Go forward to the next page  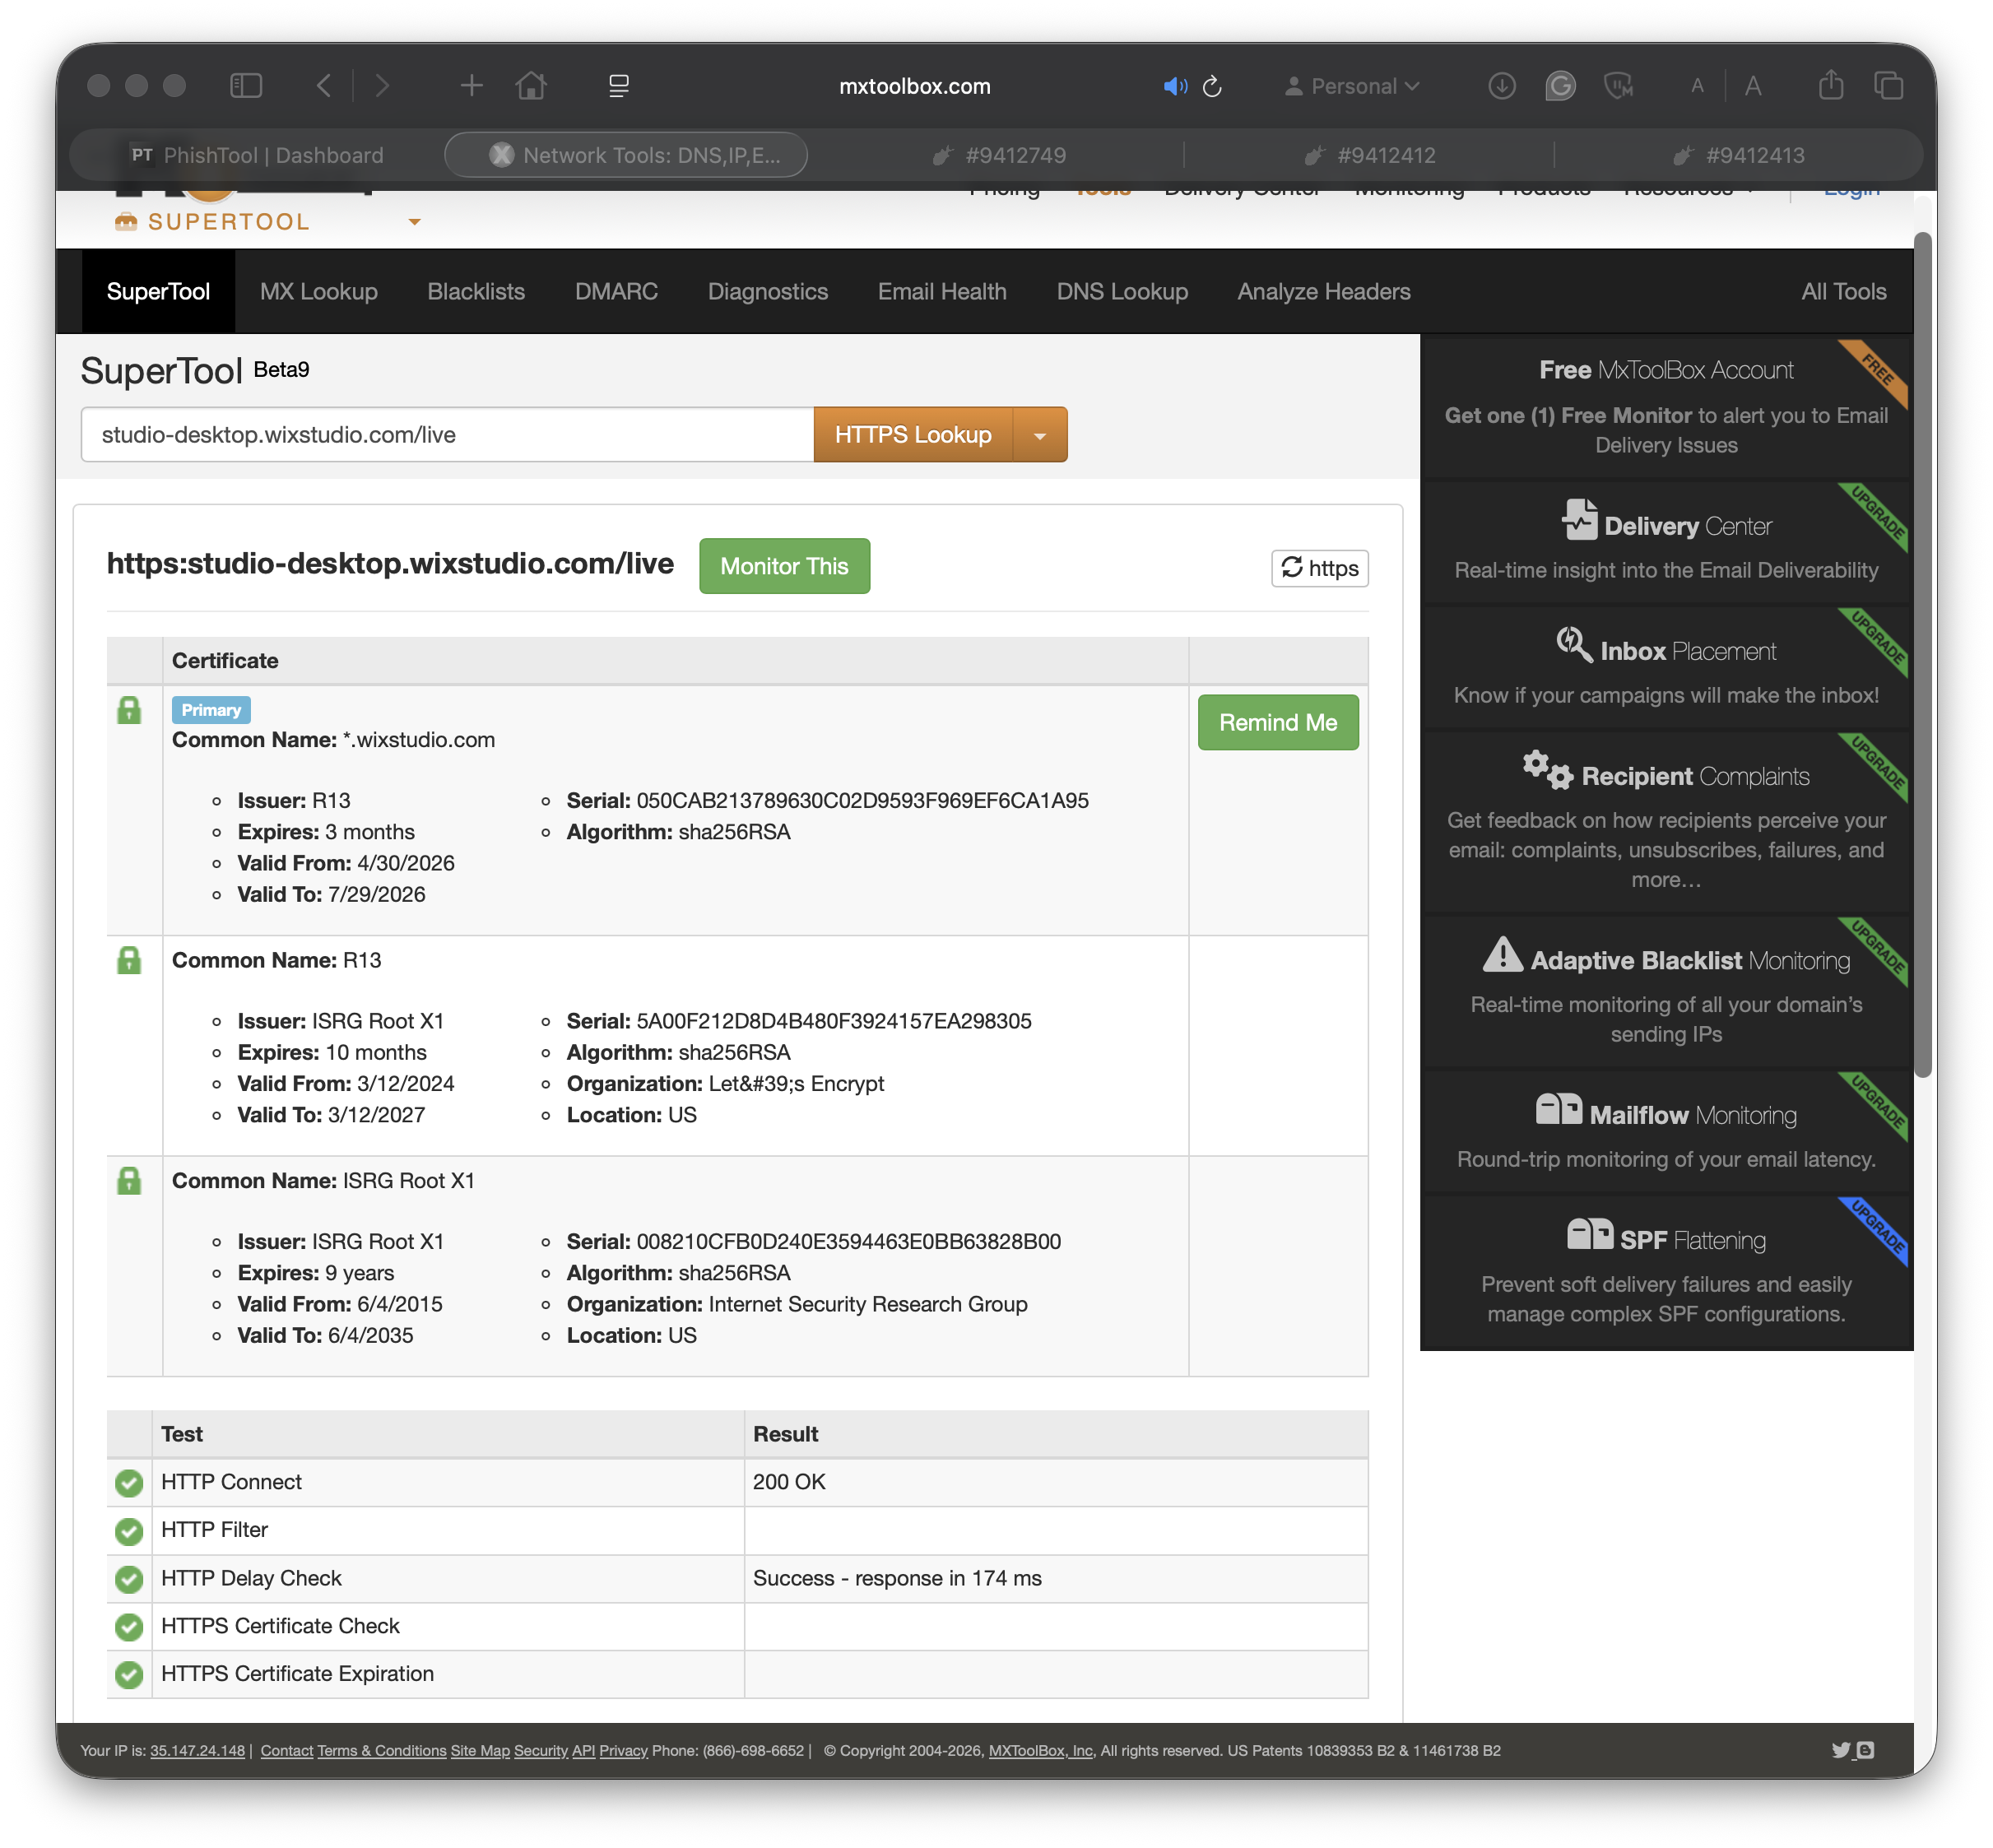[x=382, y=86]
